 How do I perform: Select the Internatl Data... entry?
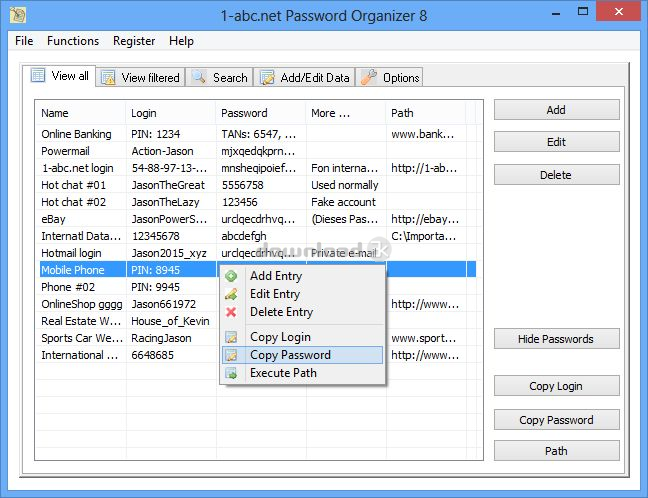pyautogui.click(x=258, y=236)
